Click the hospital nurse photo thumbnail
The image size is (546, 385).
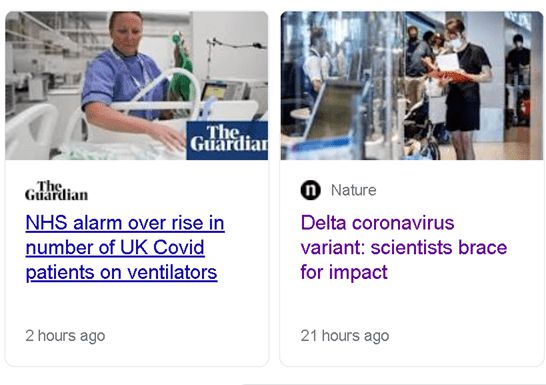click(x=136, y=86)
